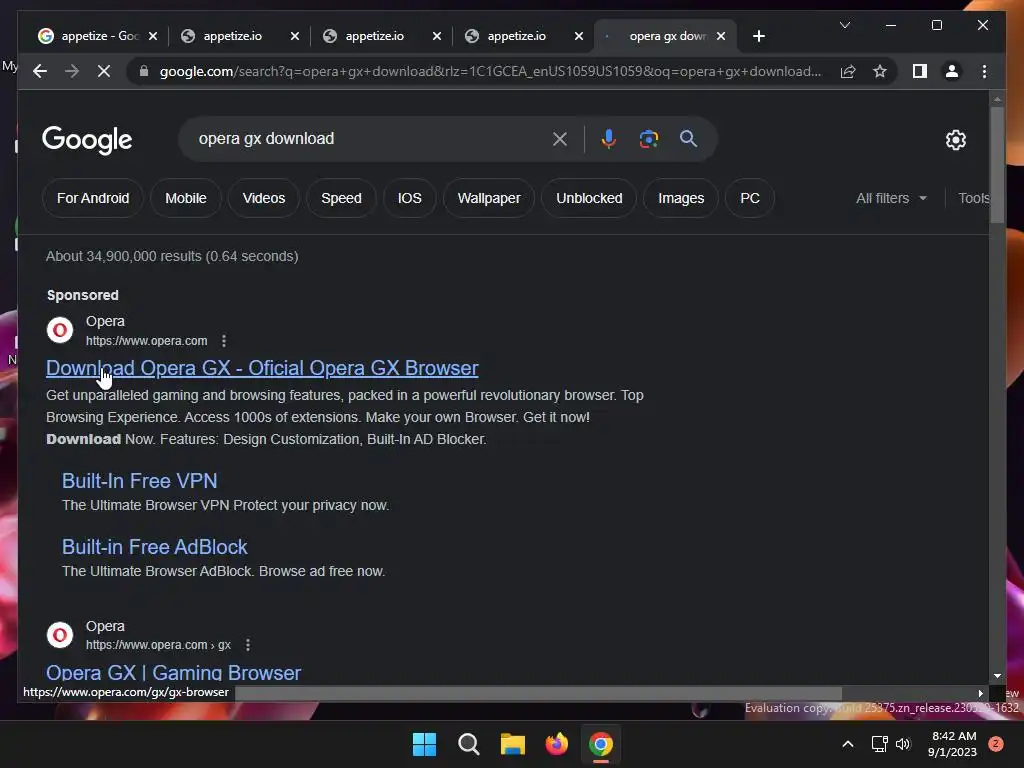Open options for sponsored Opera ad
The image size is (1024, 768).
click(224, 341)
